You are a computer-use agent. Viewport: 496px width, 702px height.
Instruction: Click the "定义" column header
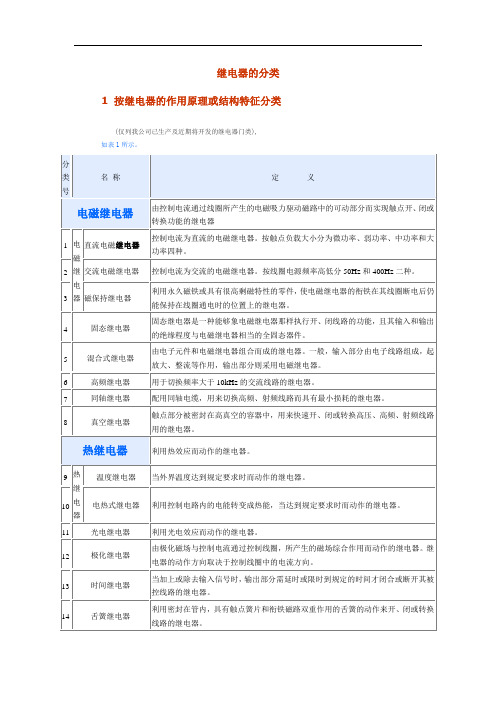(x=293, y=177)
